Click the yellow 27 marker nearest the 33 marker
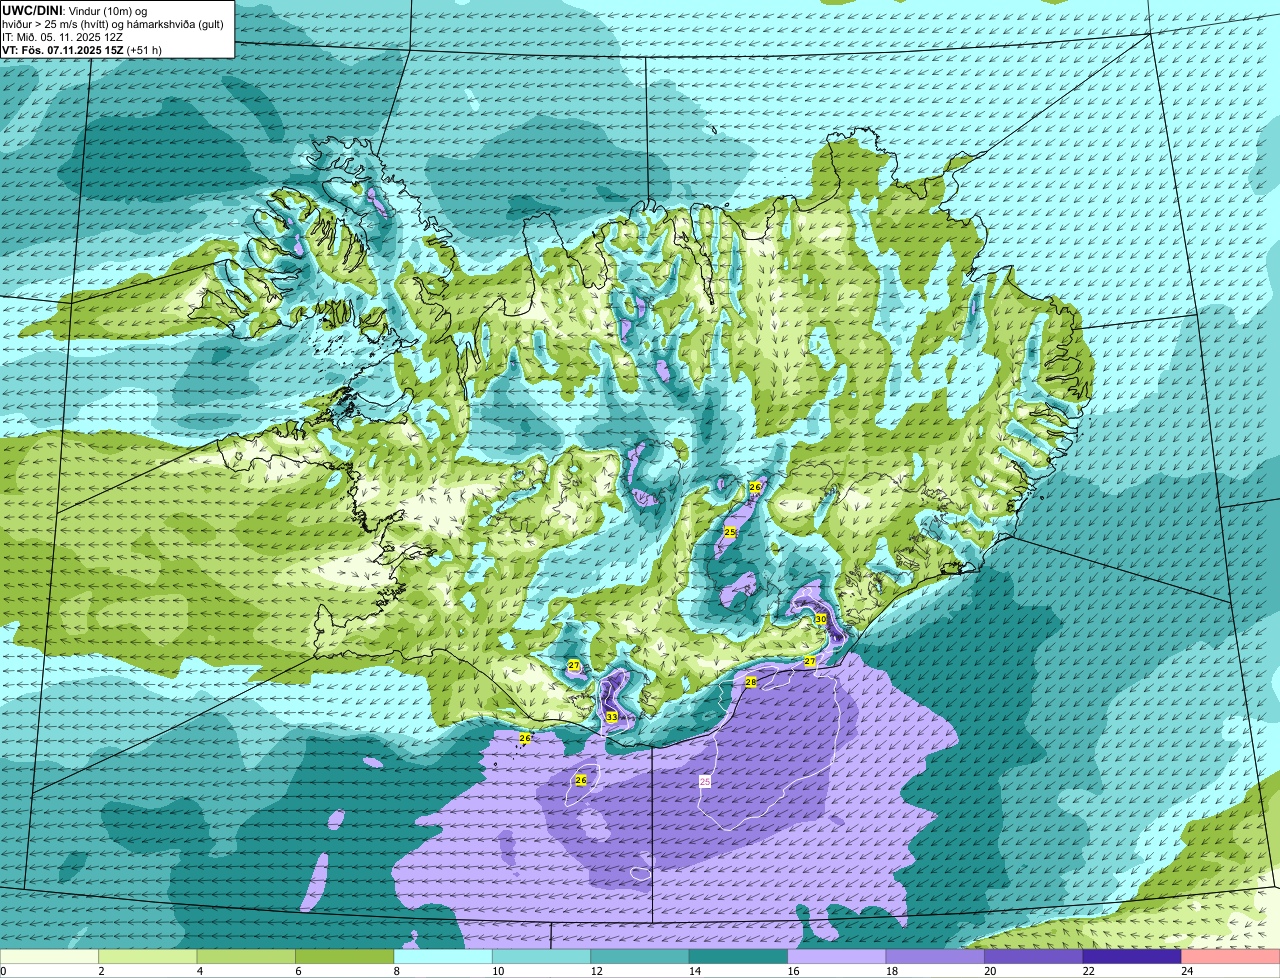1280x978 pixels. tap(574, 665)
